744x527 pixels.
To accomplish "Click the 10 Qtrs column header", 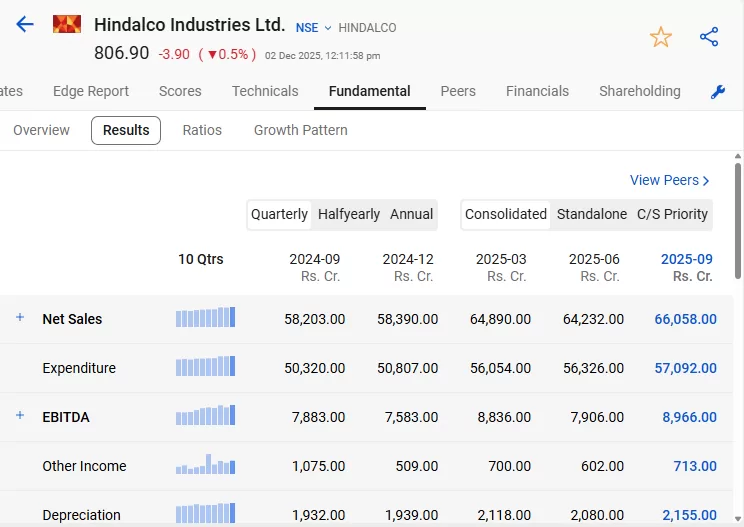I will point(201,259).
